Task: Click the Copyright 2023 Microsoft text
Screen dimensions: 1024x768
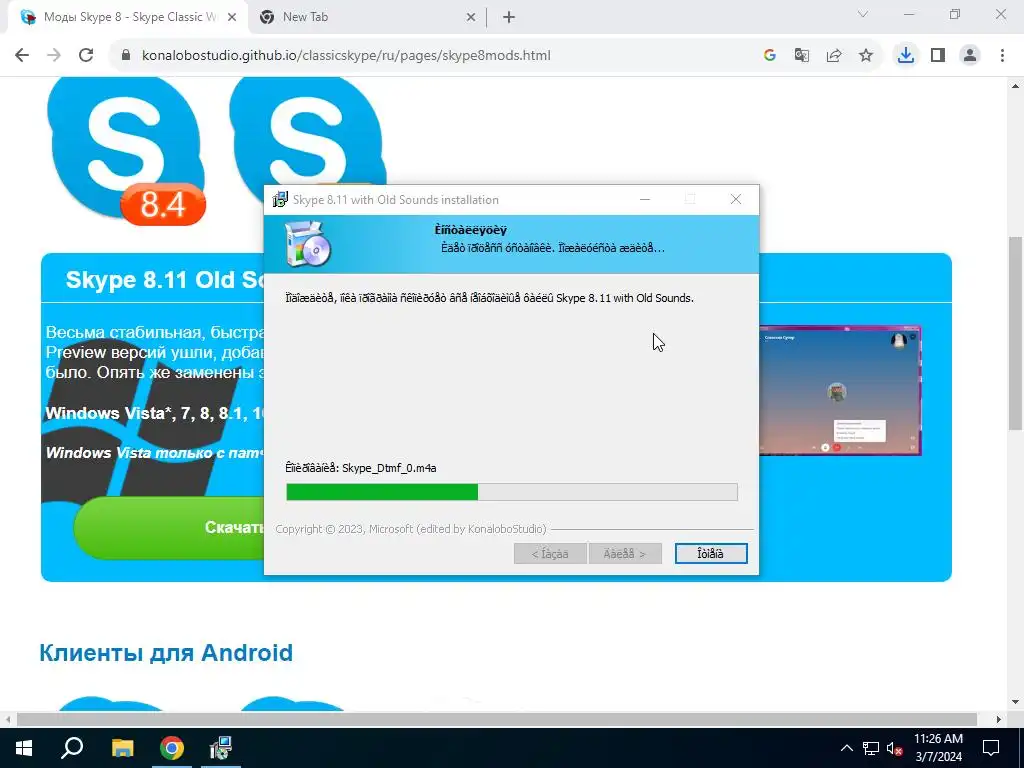Action: pos(411,529)
